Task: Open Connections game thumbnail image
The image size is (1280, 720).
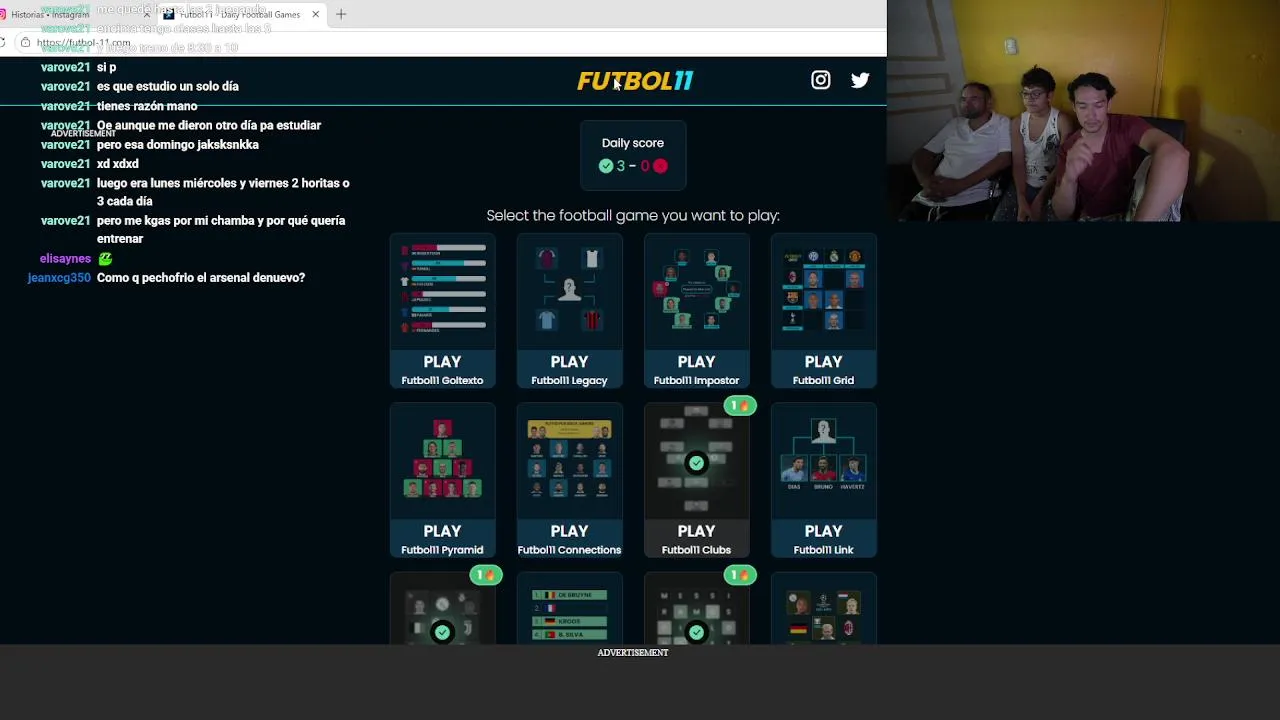Action: [569, 461]
